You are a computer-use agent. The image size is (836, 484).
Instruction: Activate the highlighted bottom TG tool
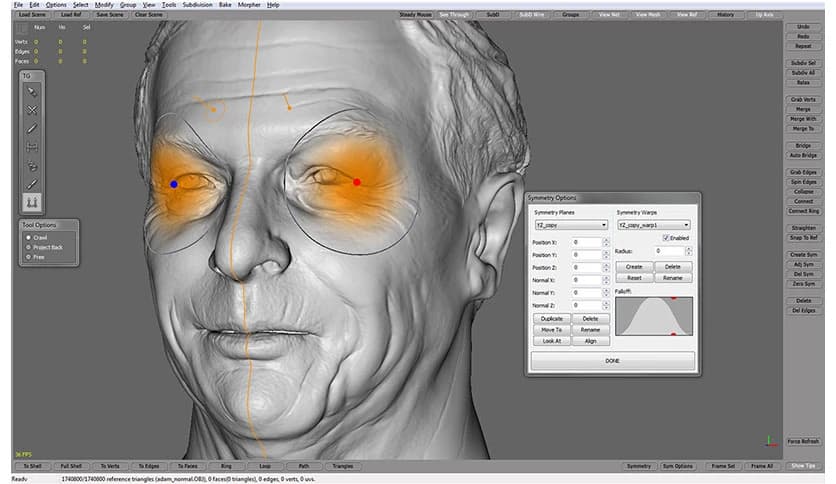coord(32,202)
